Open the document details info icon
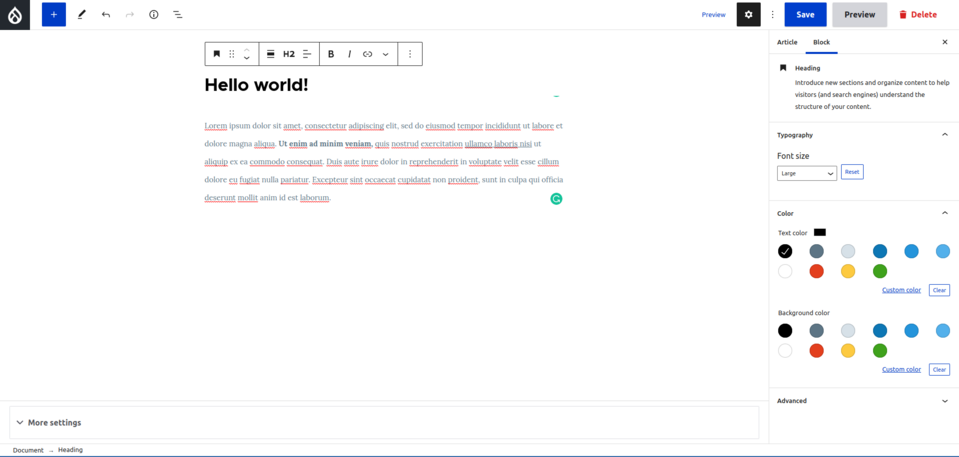Viewport: 959px width, 457px height. (x=154, y=15)
